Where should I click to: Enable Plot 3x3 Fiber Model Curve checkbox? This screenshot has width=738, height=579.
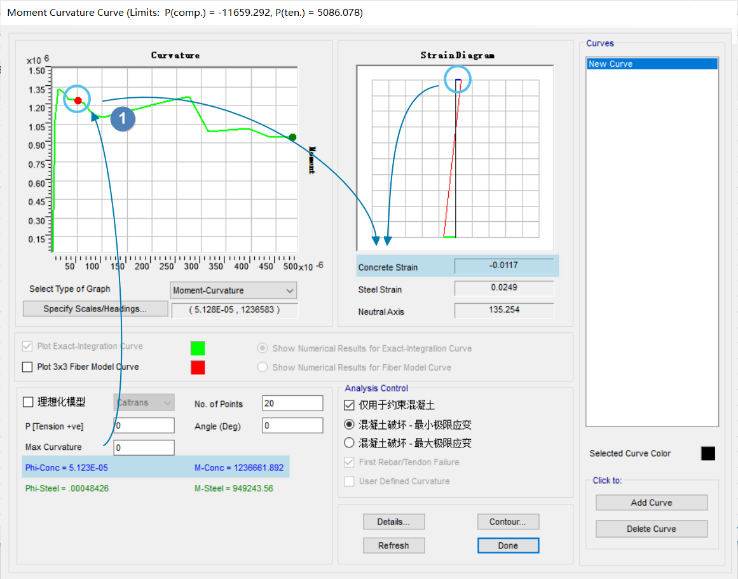(28, 367)
